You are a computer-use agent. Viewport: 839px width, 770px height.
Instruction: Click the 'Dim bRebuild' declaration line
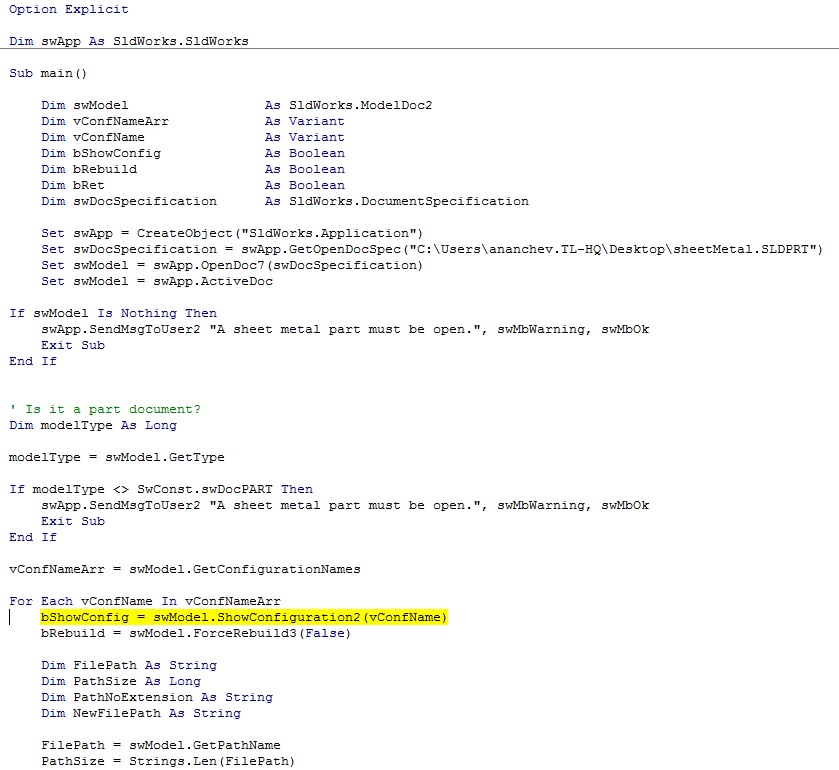pos(193,170)
